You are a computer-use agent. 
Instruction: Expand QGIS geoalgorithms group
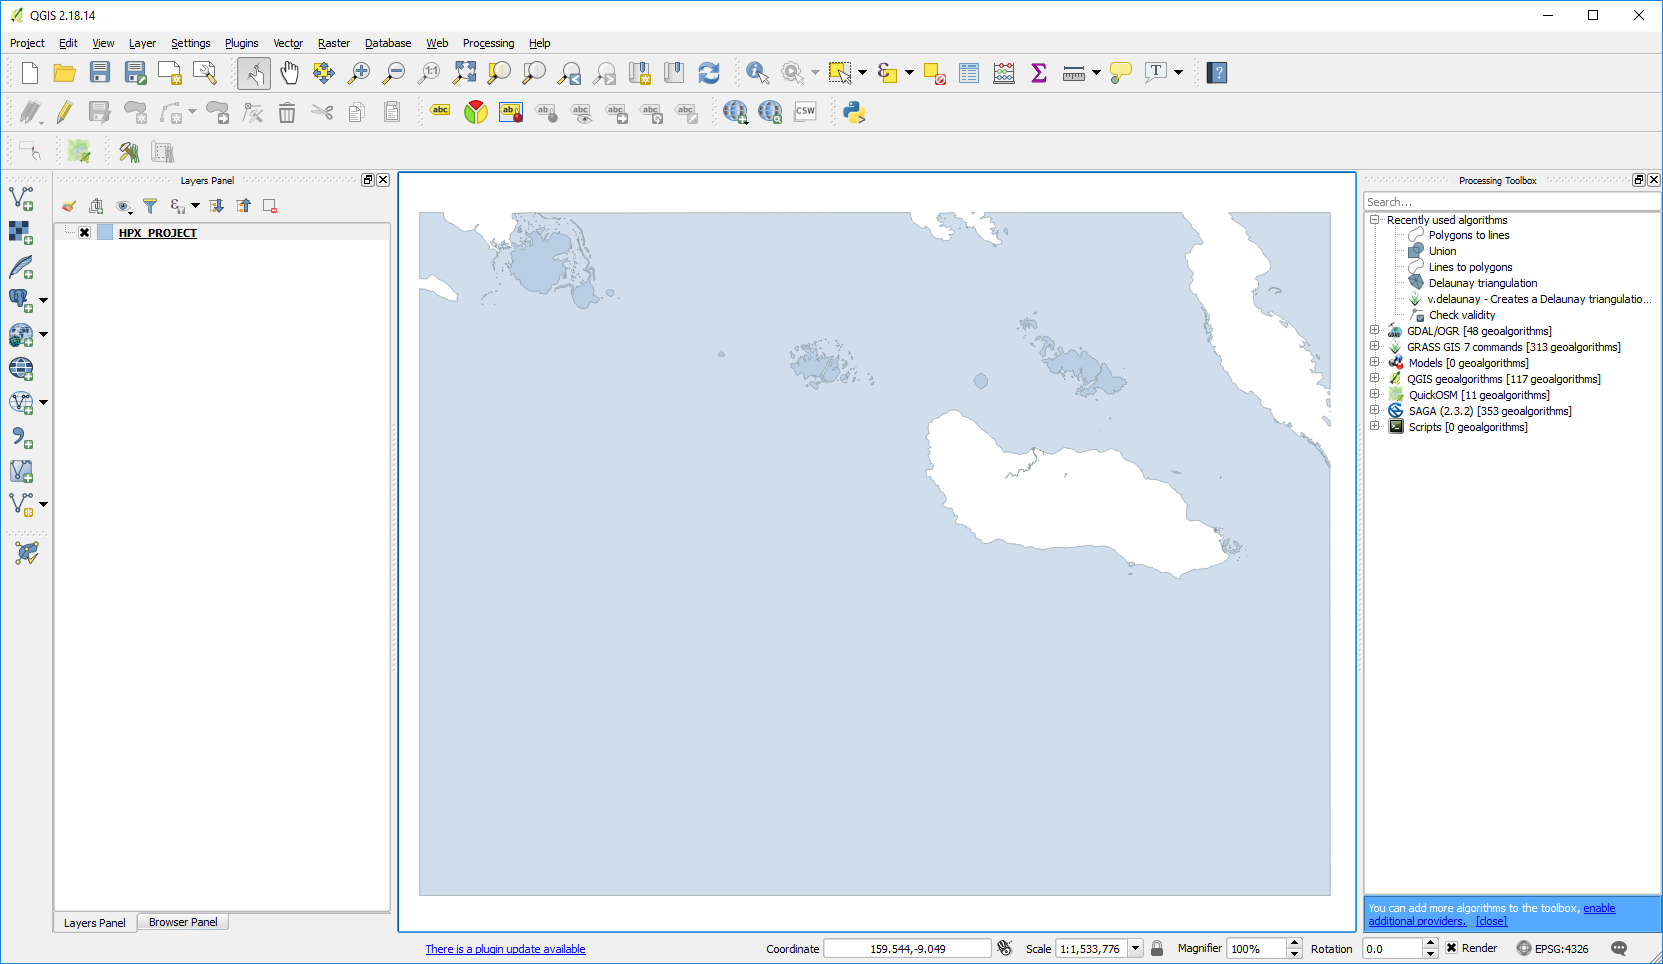pos(1375,378)
